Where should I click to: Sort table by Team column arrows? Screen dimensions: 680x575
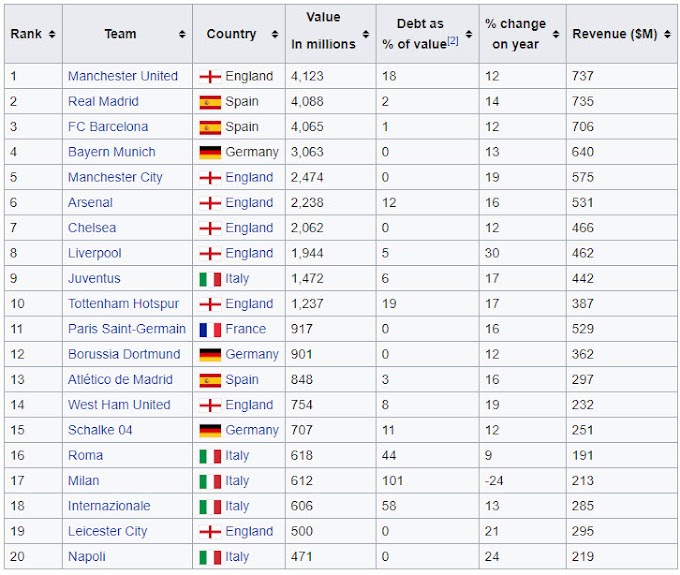click(182, 34)
